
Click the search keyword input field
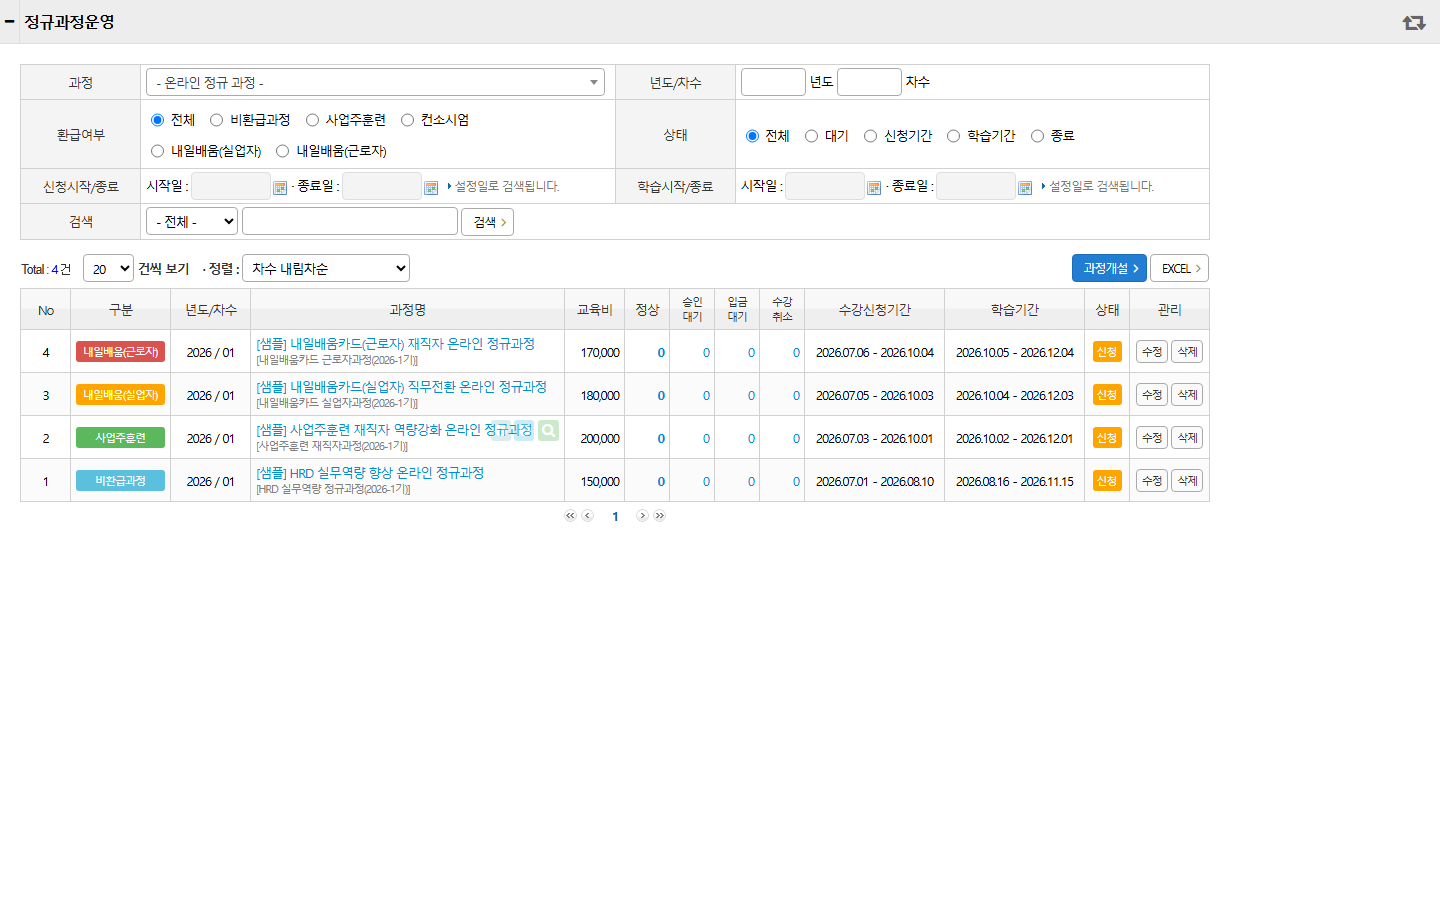coord(350,221)
